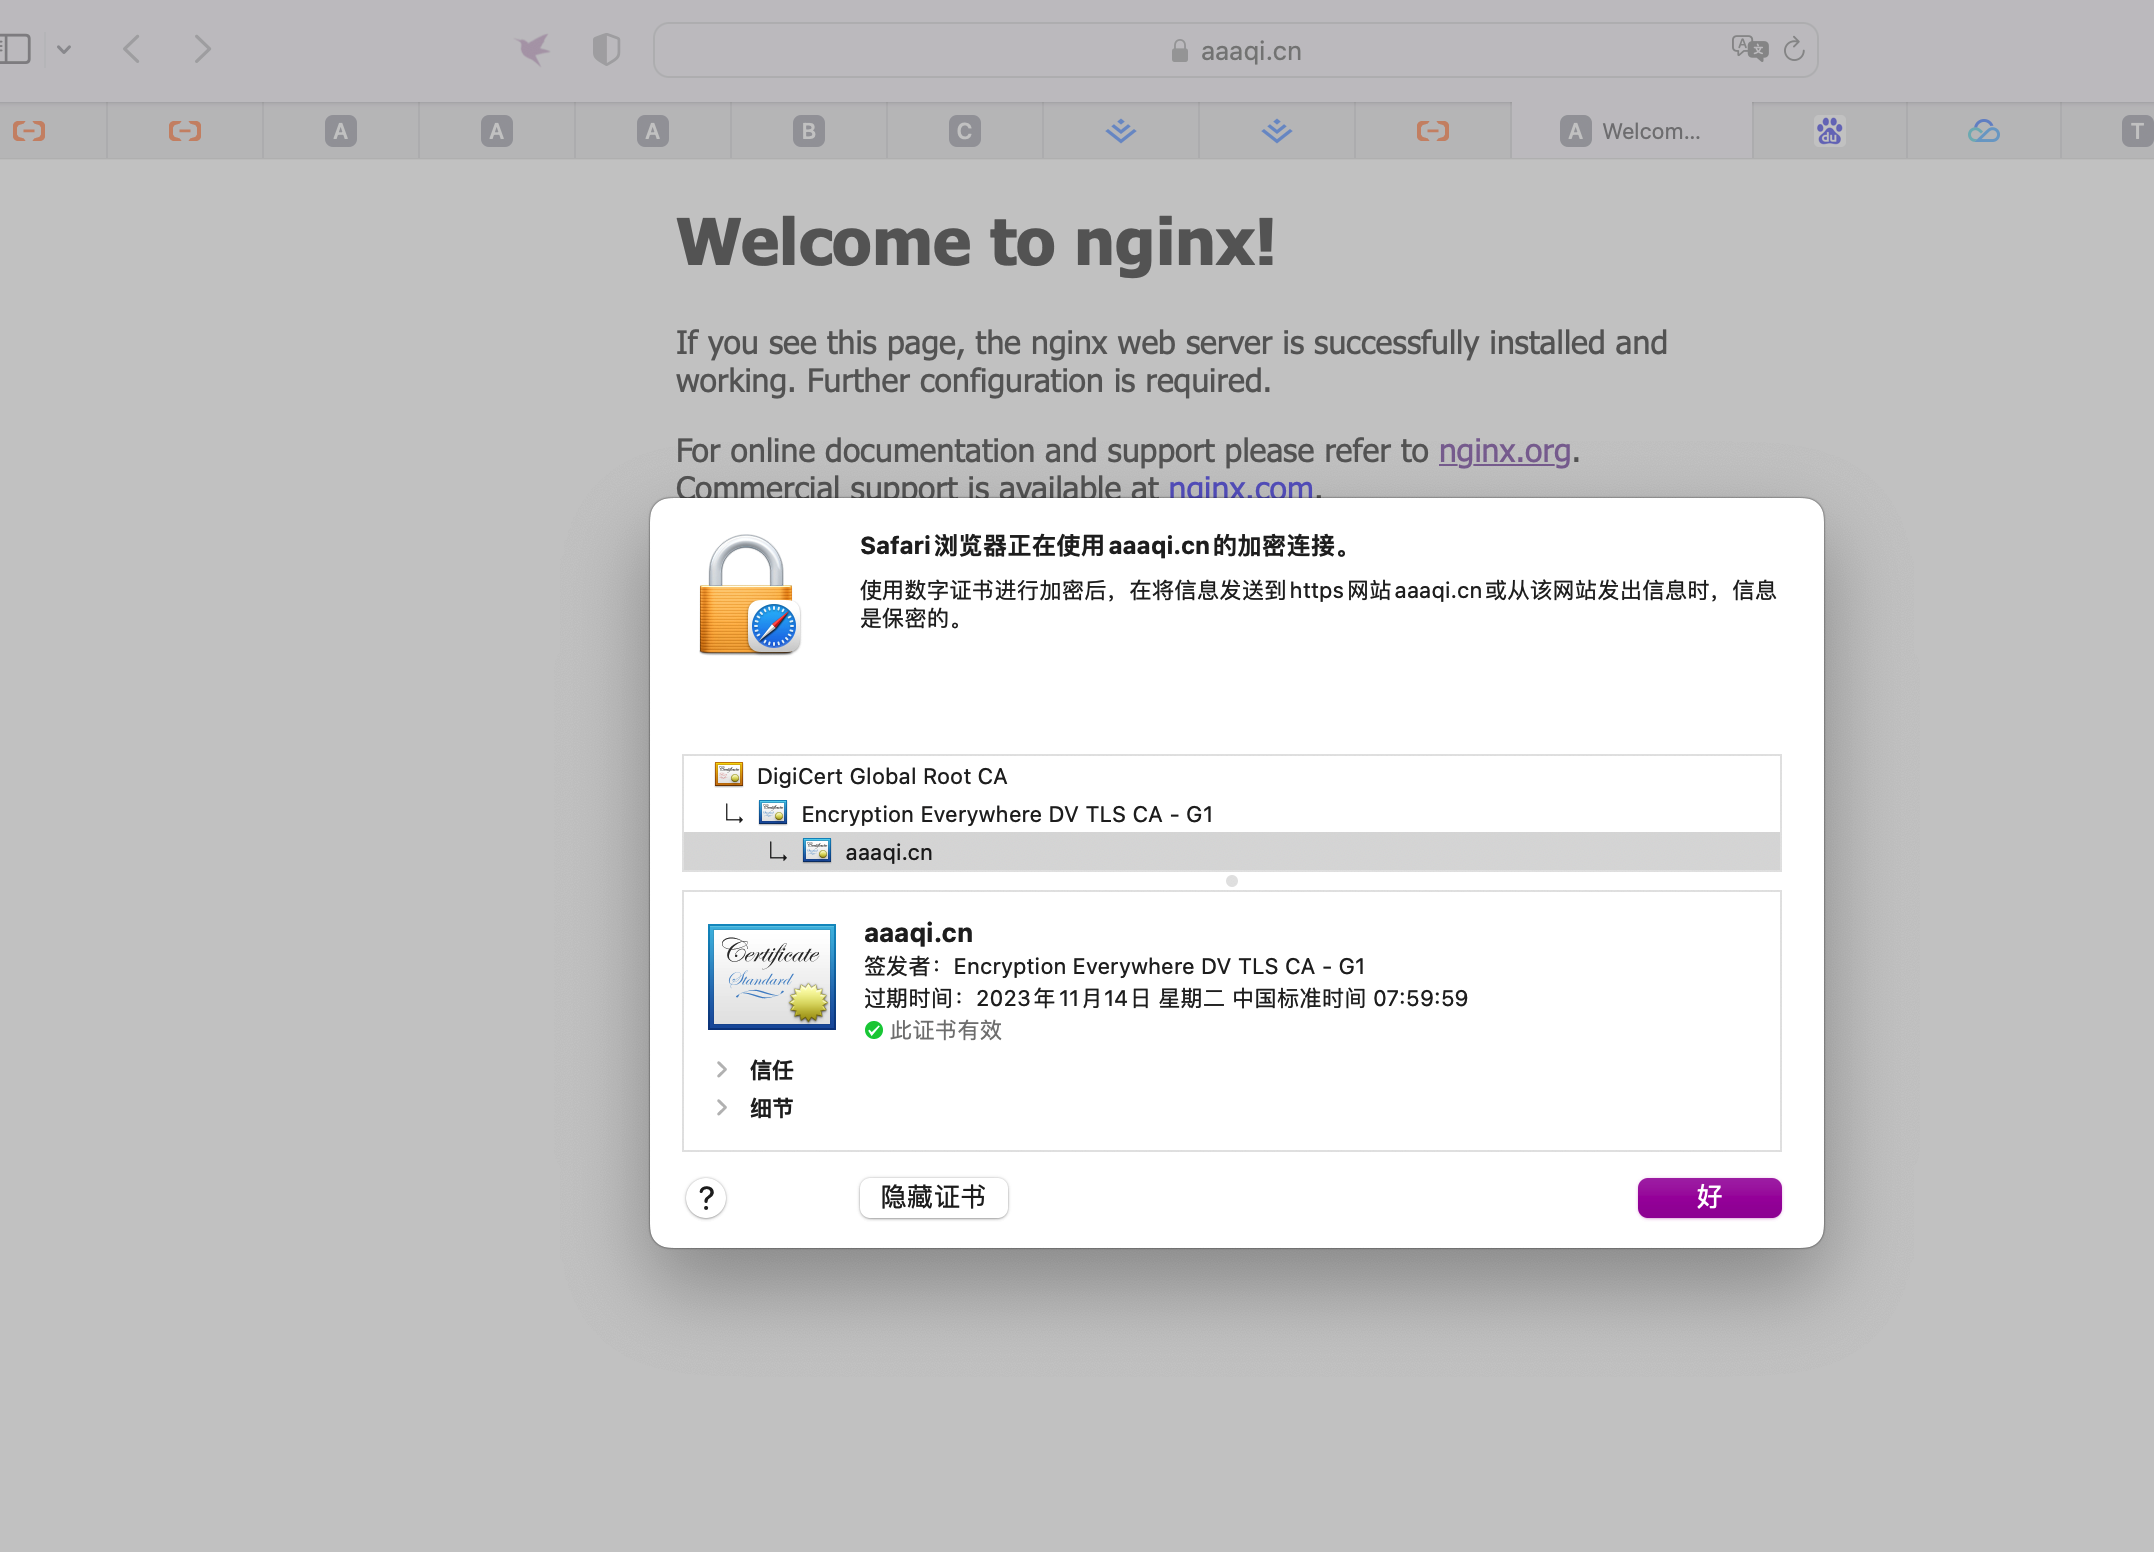The height and width of the screenshot is (1552, 2154).
Task: Toggle the Safari sidebar button
Action: 14,49
